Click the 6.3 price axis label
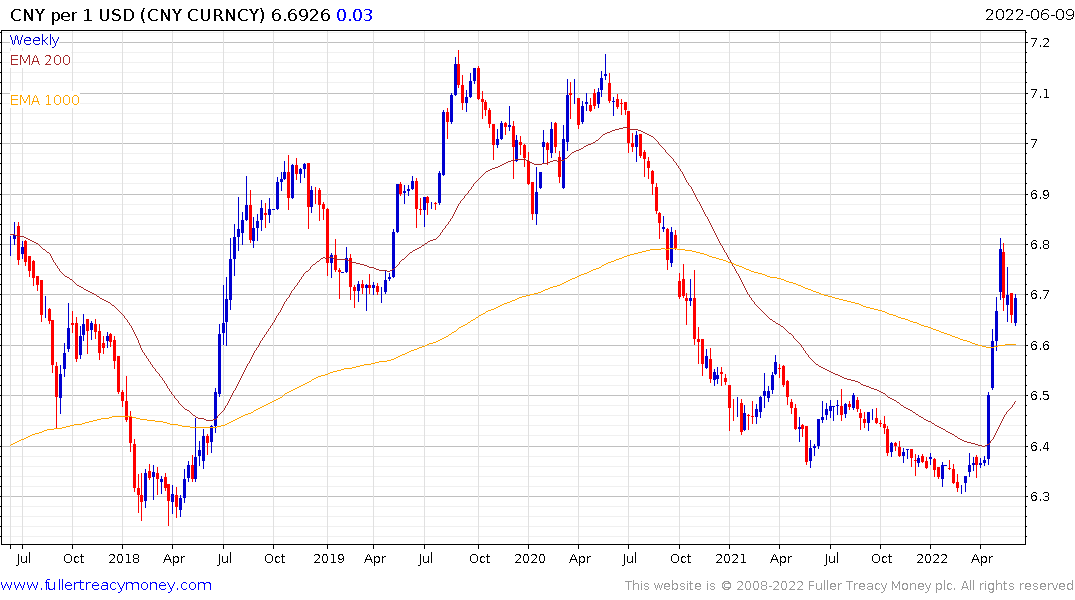1075x600 pixels. [x=1039, y=496]
